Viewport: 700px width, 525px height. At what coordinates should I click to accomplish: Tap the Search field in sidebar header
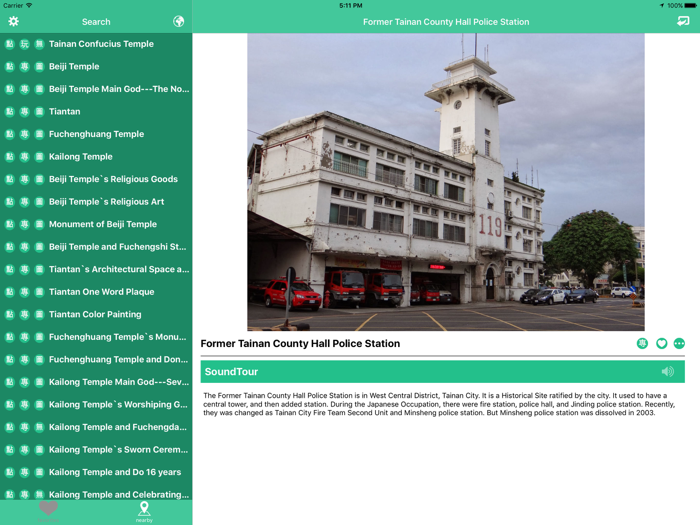96,21
